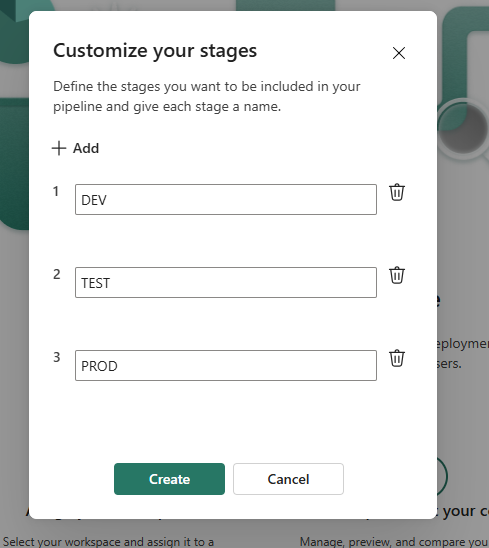
Task: Remove the TEST stage via its trash icon
Action: click(397, 275)
